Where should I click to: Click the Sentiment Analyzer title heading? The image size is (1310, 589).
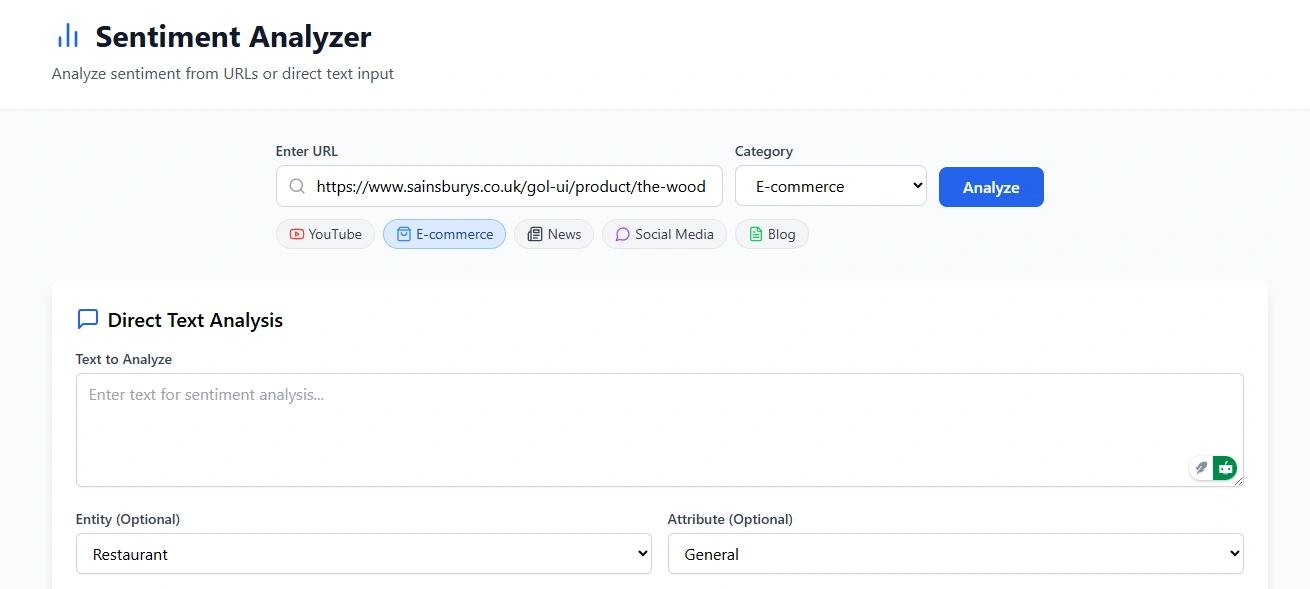tap(233, 37)
